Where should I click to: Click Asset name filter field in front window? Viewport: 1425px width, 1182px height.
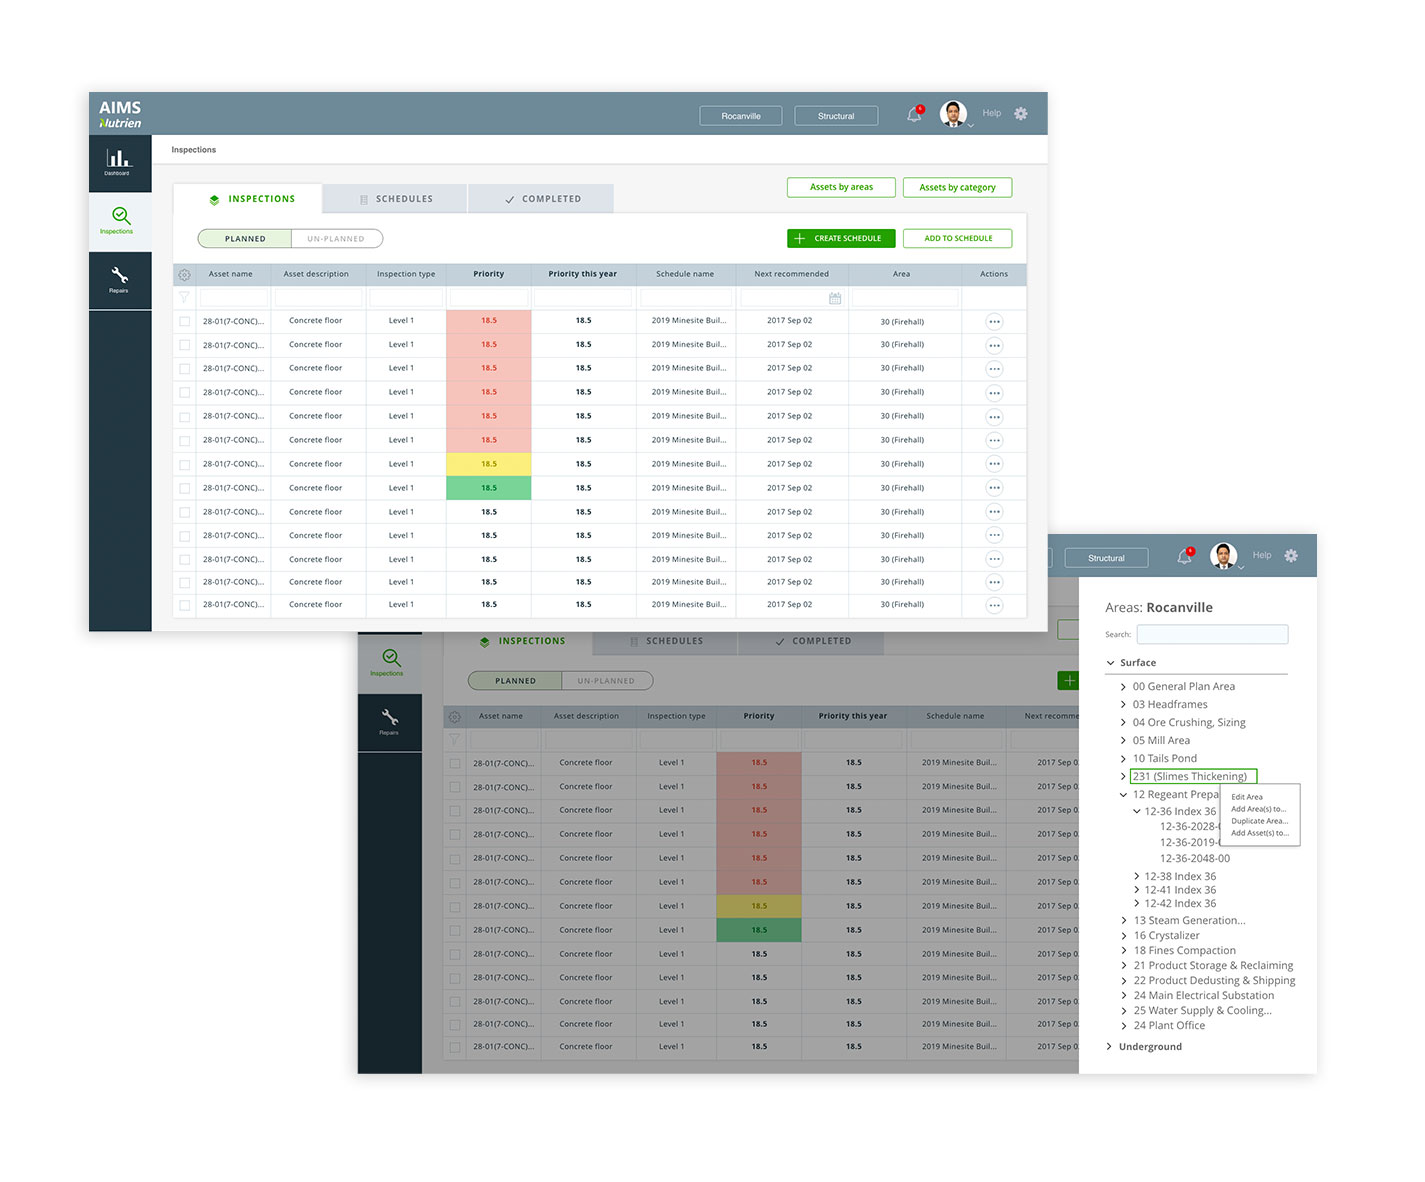point(234,298)
